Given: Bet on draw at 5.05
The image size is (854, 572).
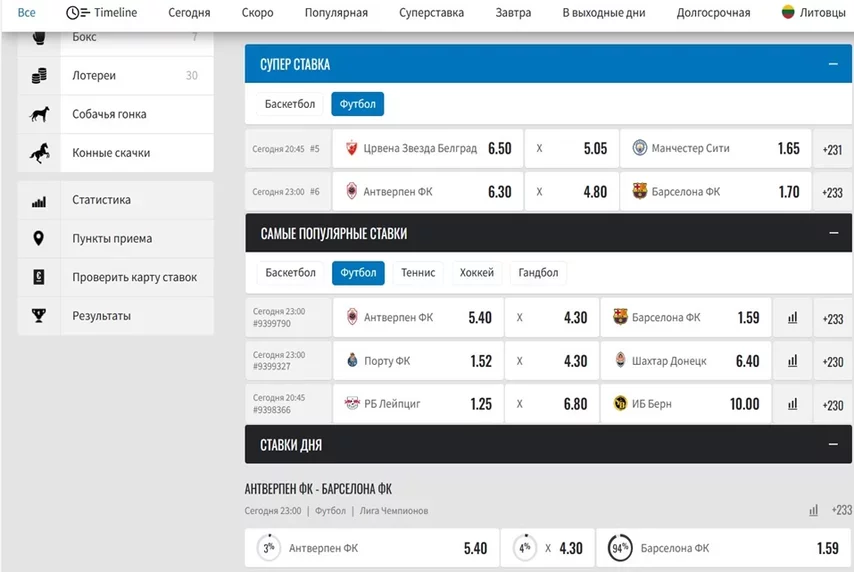Looking at the screenshot, I should pos(571,148).
